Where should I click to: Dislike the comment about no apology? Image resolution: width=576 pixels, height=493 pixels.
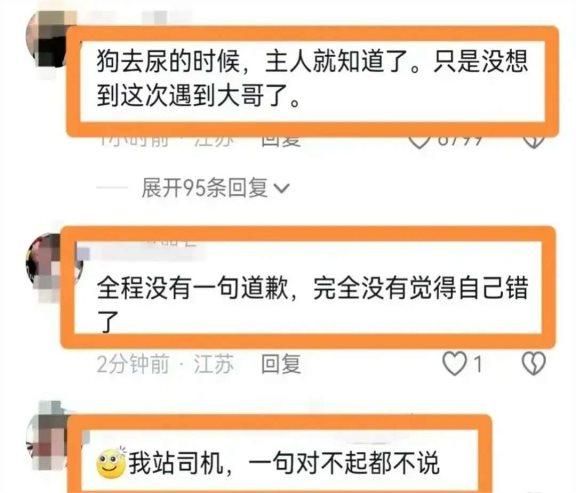pyautogui.click(x=533, y=364)
